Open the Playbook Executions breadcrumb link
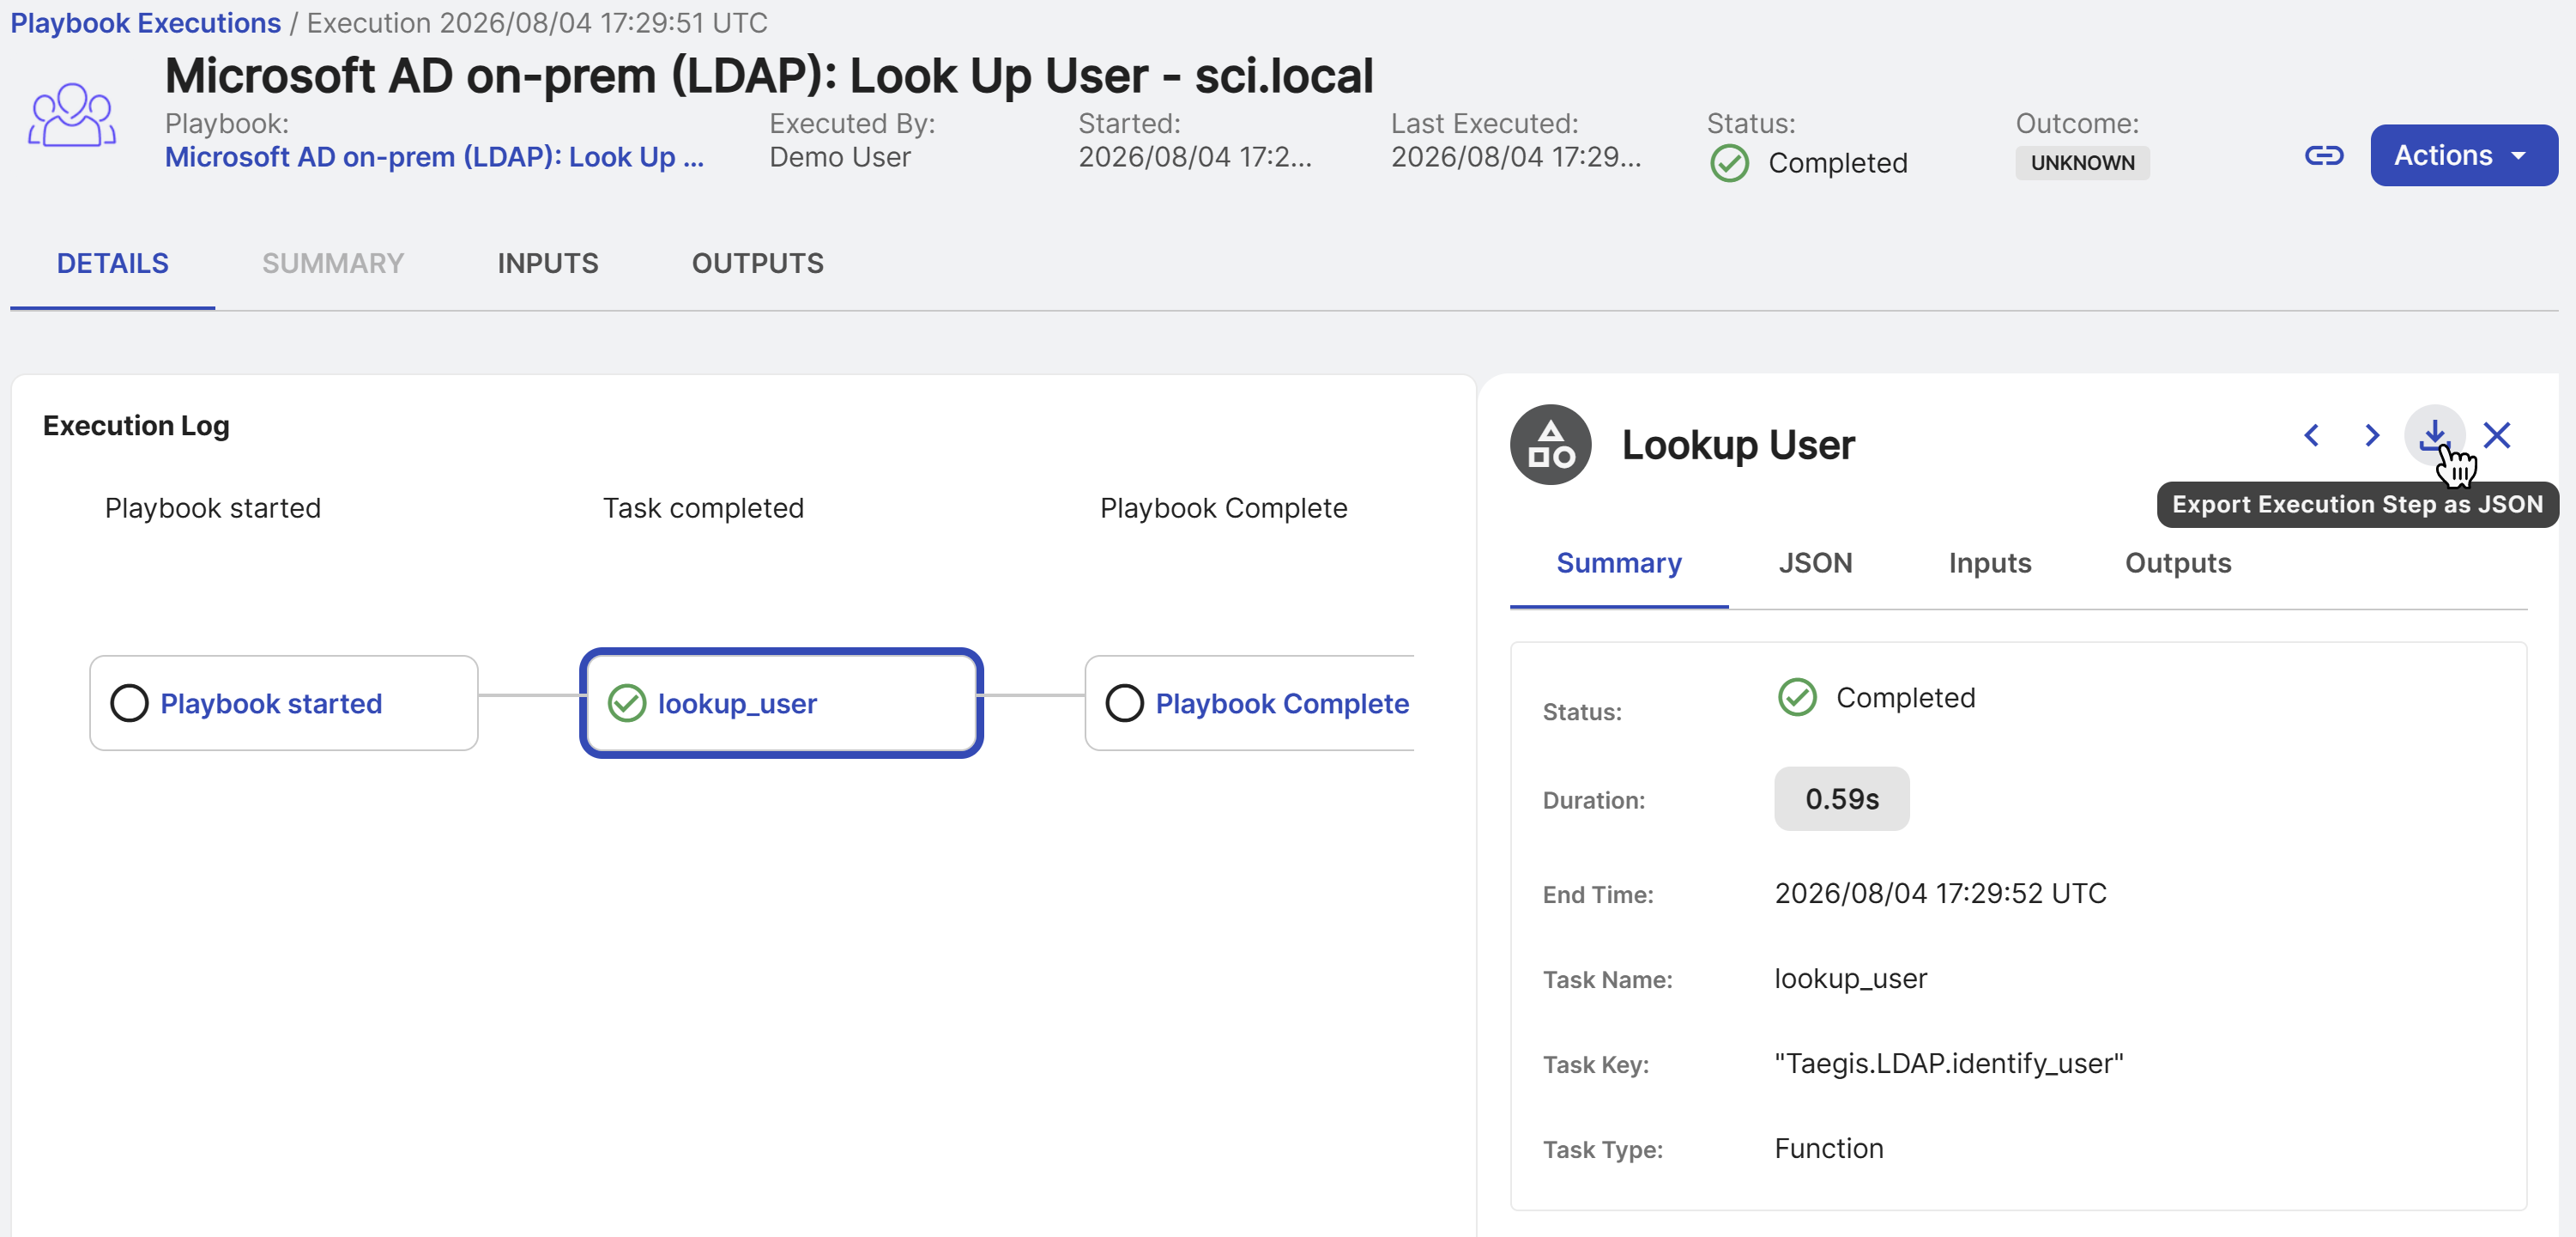 (145, 23)
